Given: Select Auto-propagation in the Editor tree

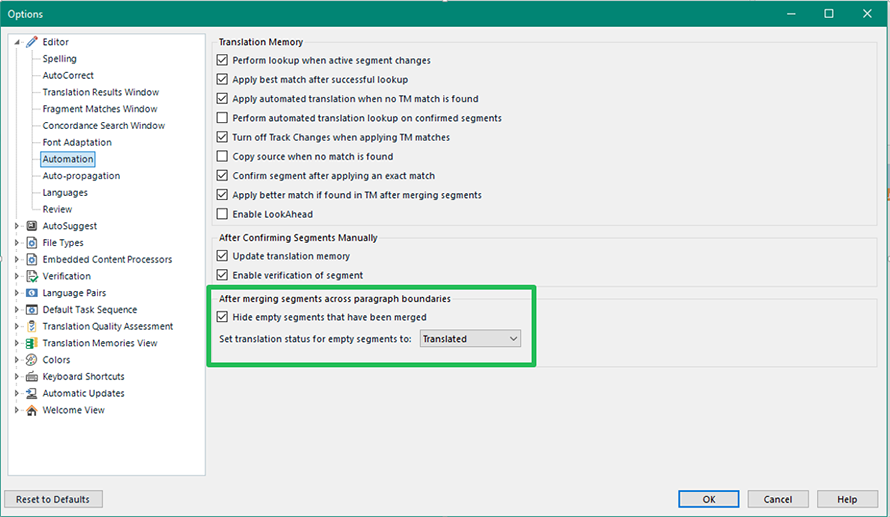Looking at the screenshot, I should (80, 176).
